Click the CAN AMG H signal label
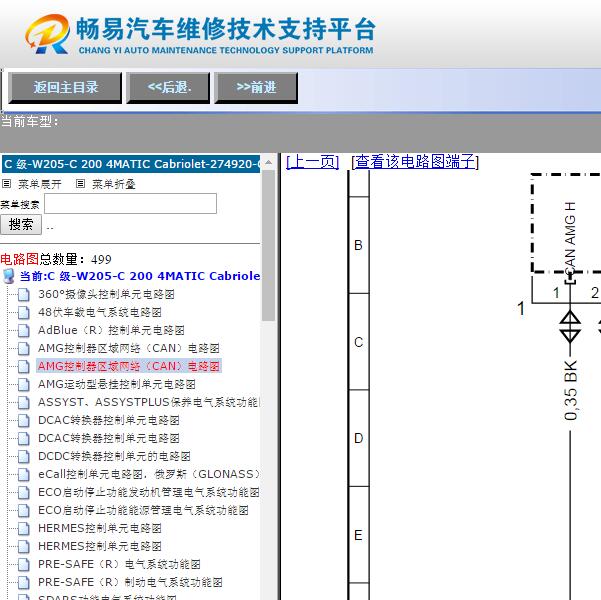Screen dimensions: 601x600 click(570, 239)
